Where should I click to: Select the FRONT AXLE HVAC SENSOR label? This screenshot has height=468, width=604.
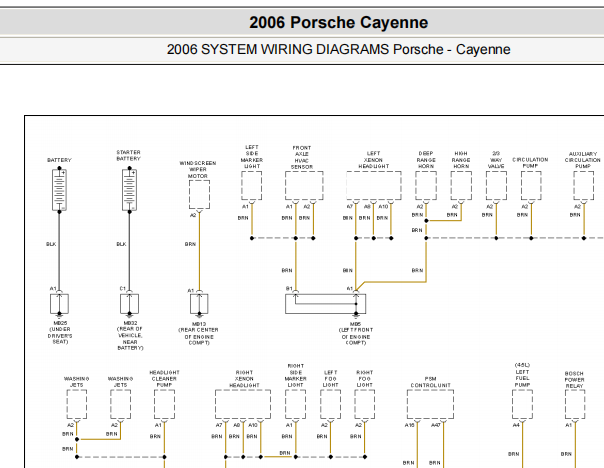tap(302, 157)
